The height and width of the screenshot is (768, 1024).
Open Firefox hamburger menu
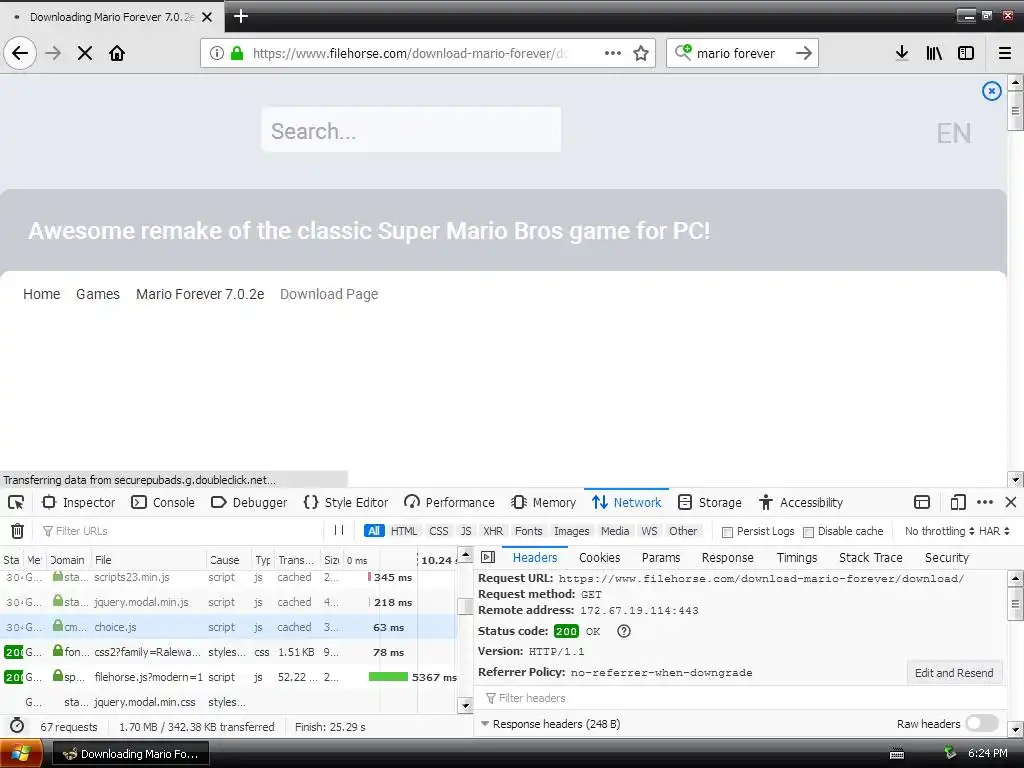(1005, 53)
